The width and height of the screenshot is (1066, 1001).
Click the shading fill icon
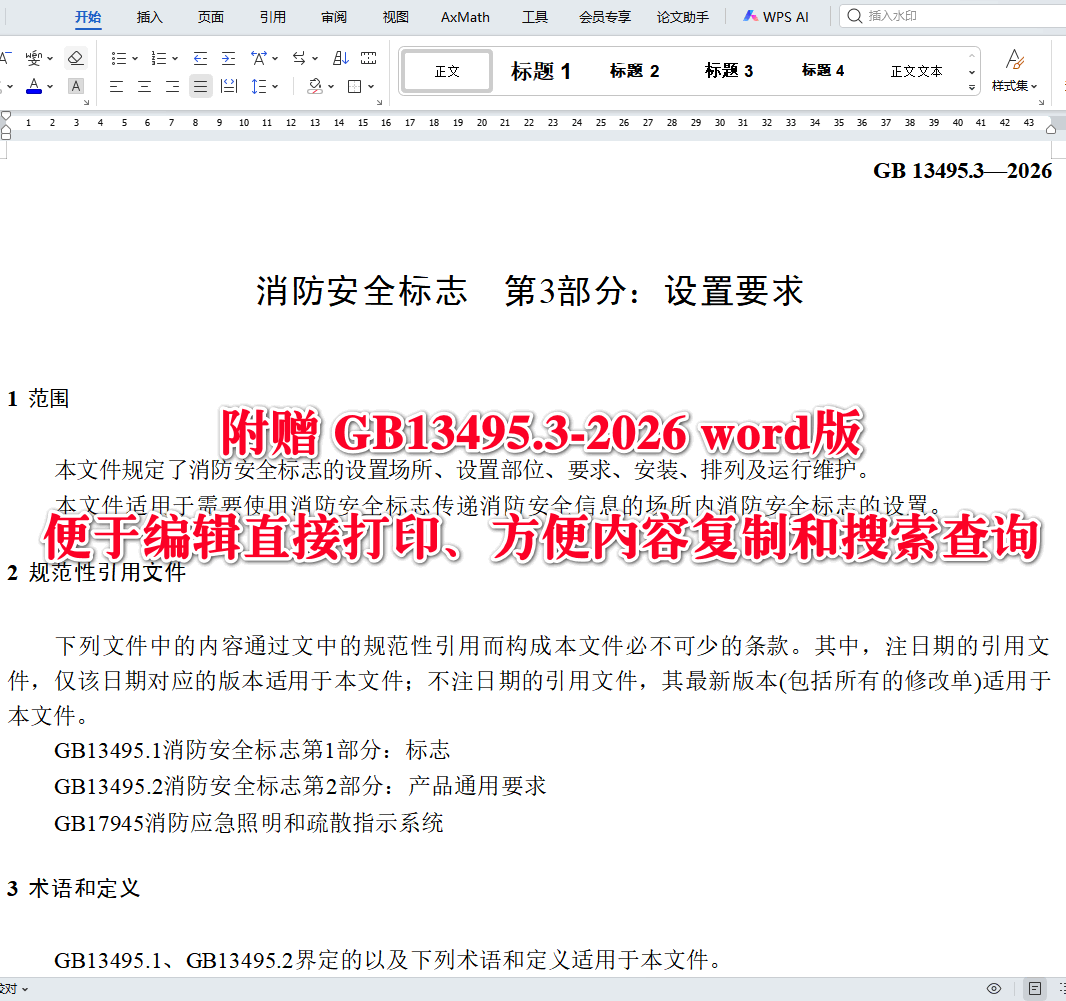click(x=315, y=86)
